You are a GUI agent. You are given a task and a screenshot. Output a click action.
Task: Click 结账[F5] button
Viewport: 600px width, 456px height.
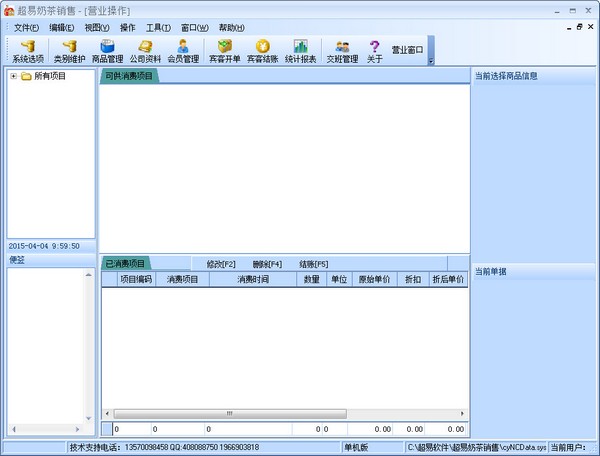pyautogui.click(x=313, y=264)
